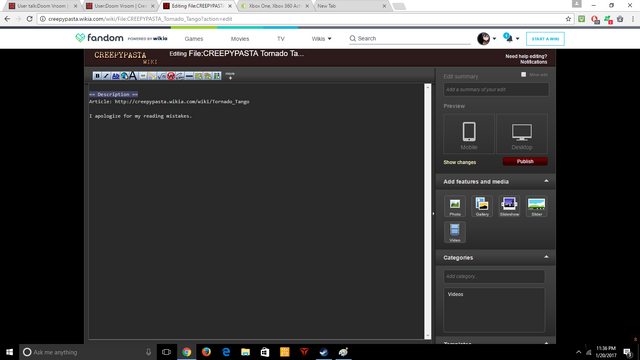Viewport: 640px width, 360px height.
Task: Add a Slider from features and media
Action: pos(536,206)
